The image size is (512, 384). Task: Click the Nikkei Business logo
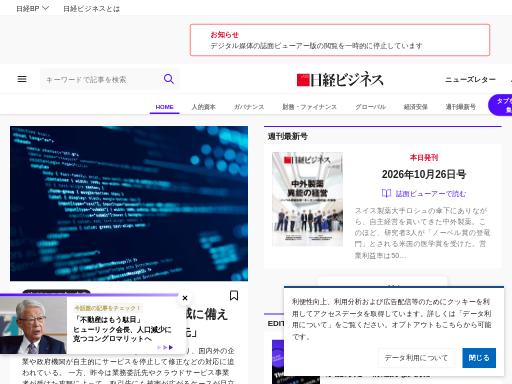(340, 80)
